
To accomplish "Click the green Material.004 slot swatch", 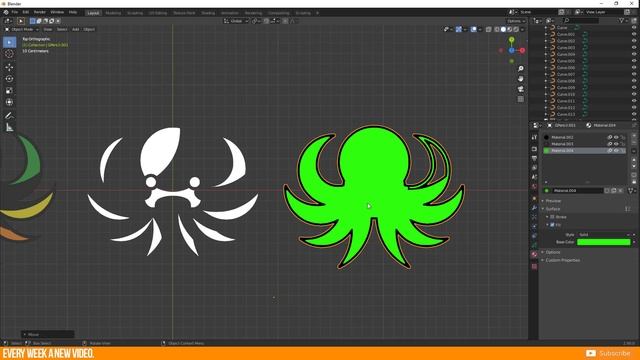I will pyautogui.click(x=547, y=151).
